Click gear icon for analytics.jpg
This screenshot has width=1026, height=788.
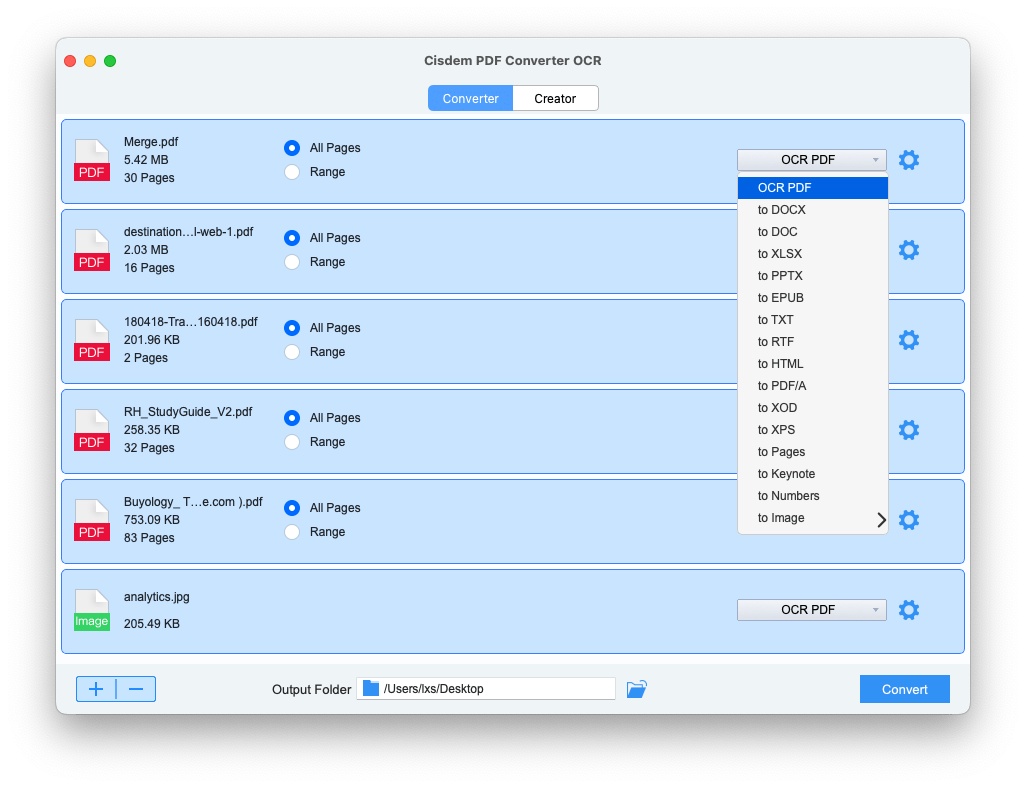pos(908,610)
